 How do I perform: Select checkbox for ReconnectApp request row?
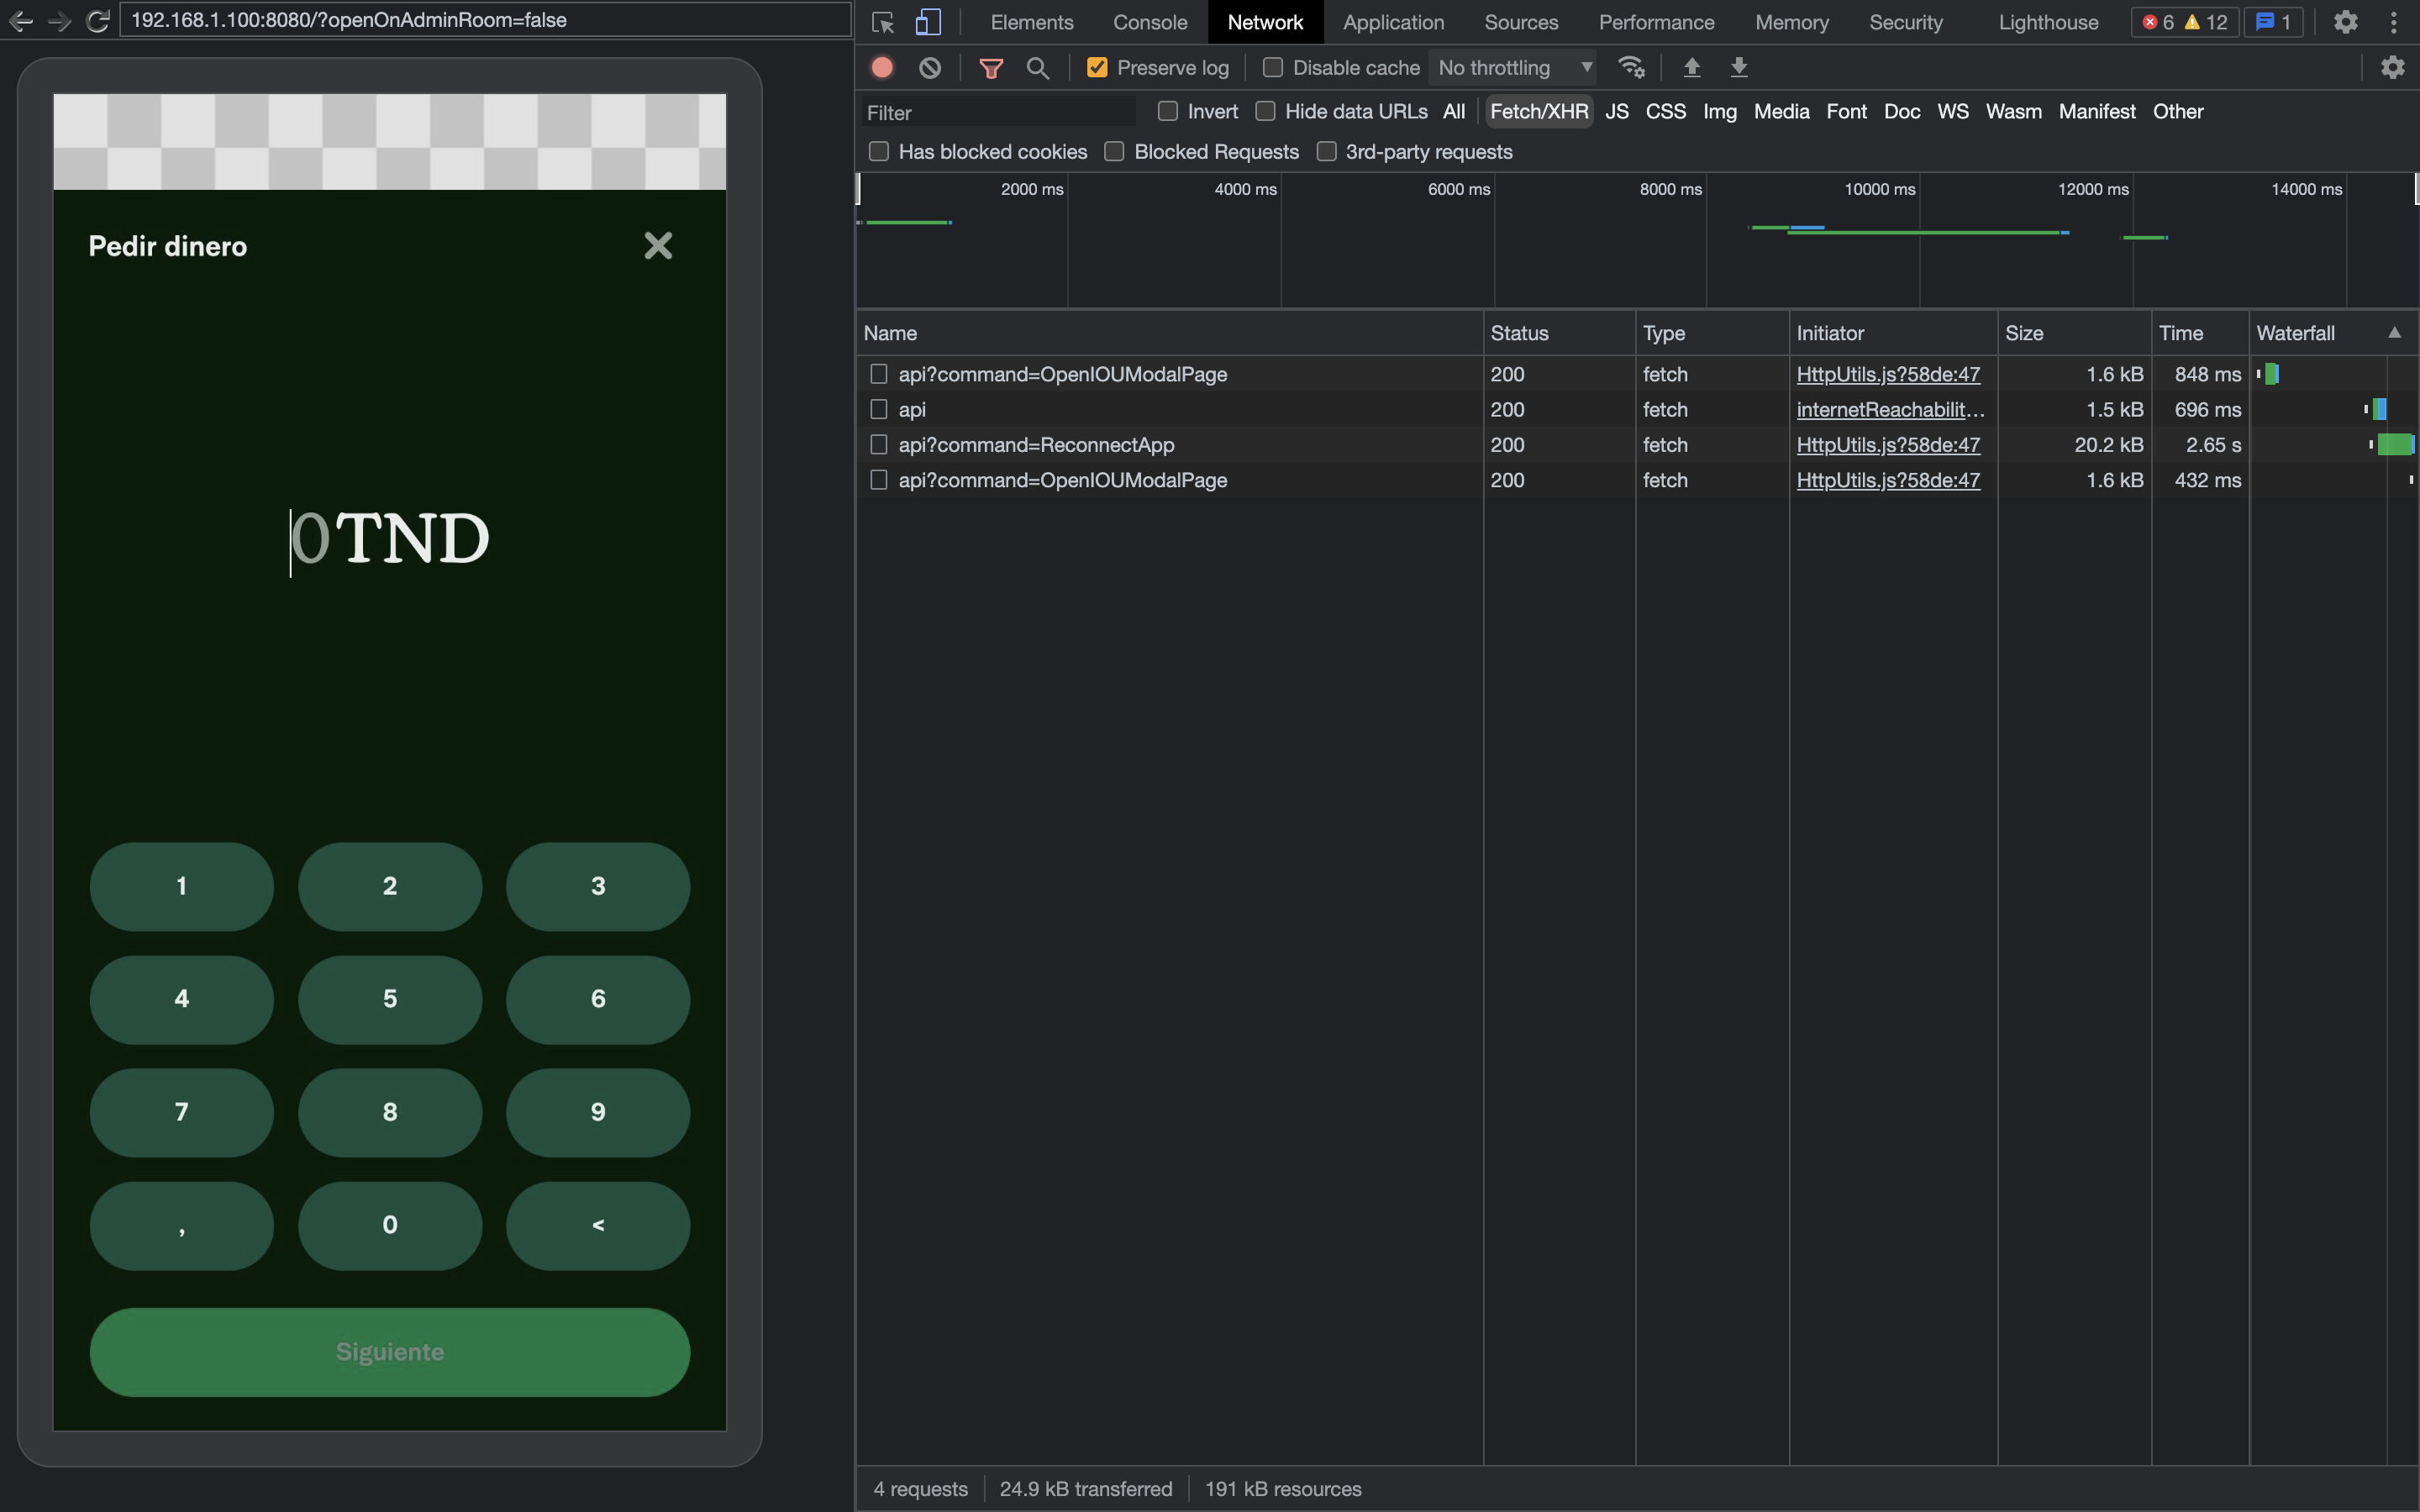tap(879, 444)
